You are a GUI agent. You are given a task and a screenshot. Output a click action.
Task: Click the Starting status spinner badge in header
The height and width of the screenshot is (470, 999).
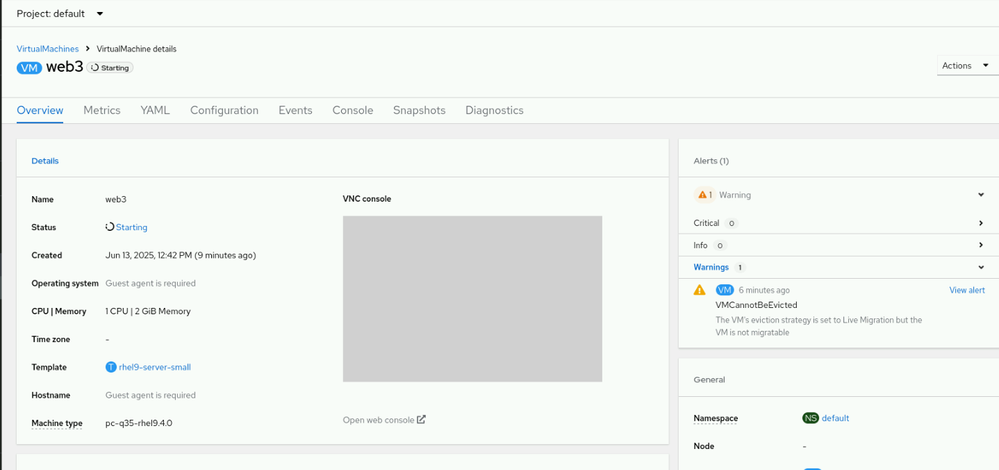coord(110,67)
